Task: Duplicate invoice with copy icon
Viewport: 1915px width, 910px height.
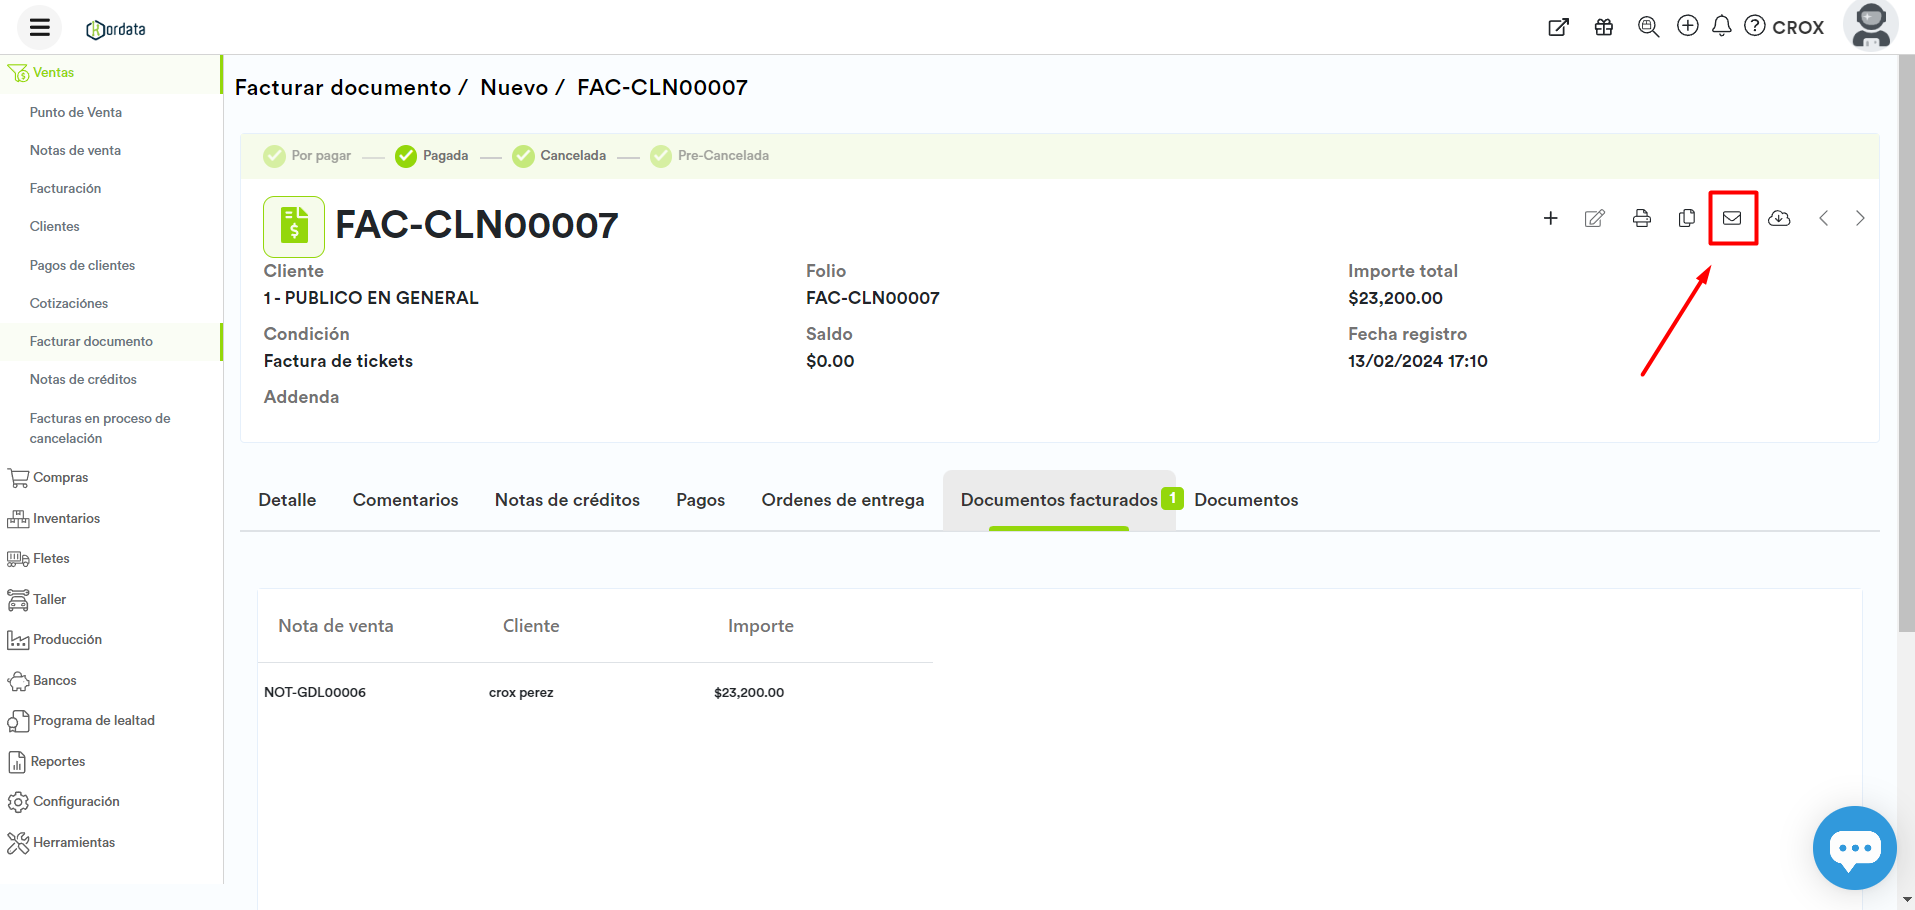Action: (1686, 218)
